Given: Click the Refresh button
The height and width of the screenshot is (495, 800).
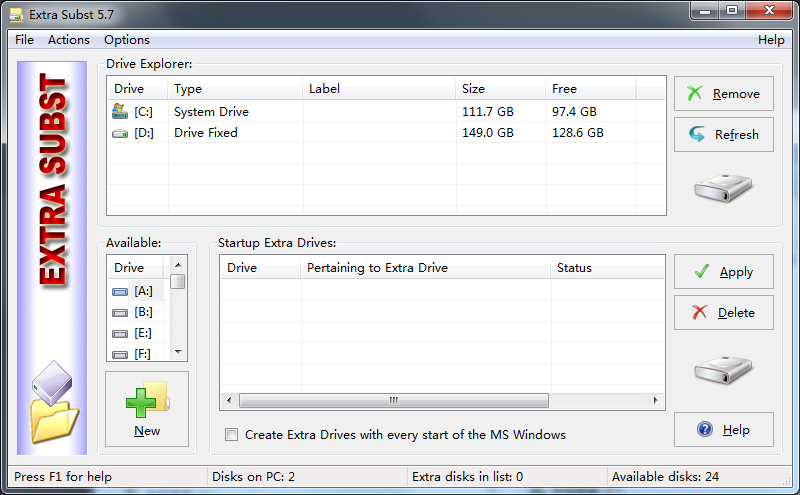Looking at the screenshot, I should click(723, 134).
